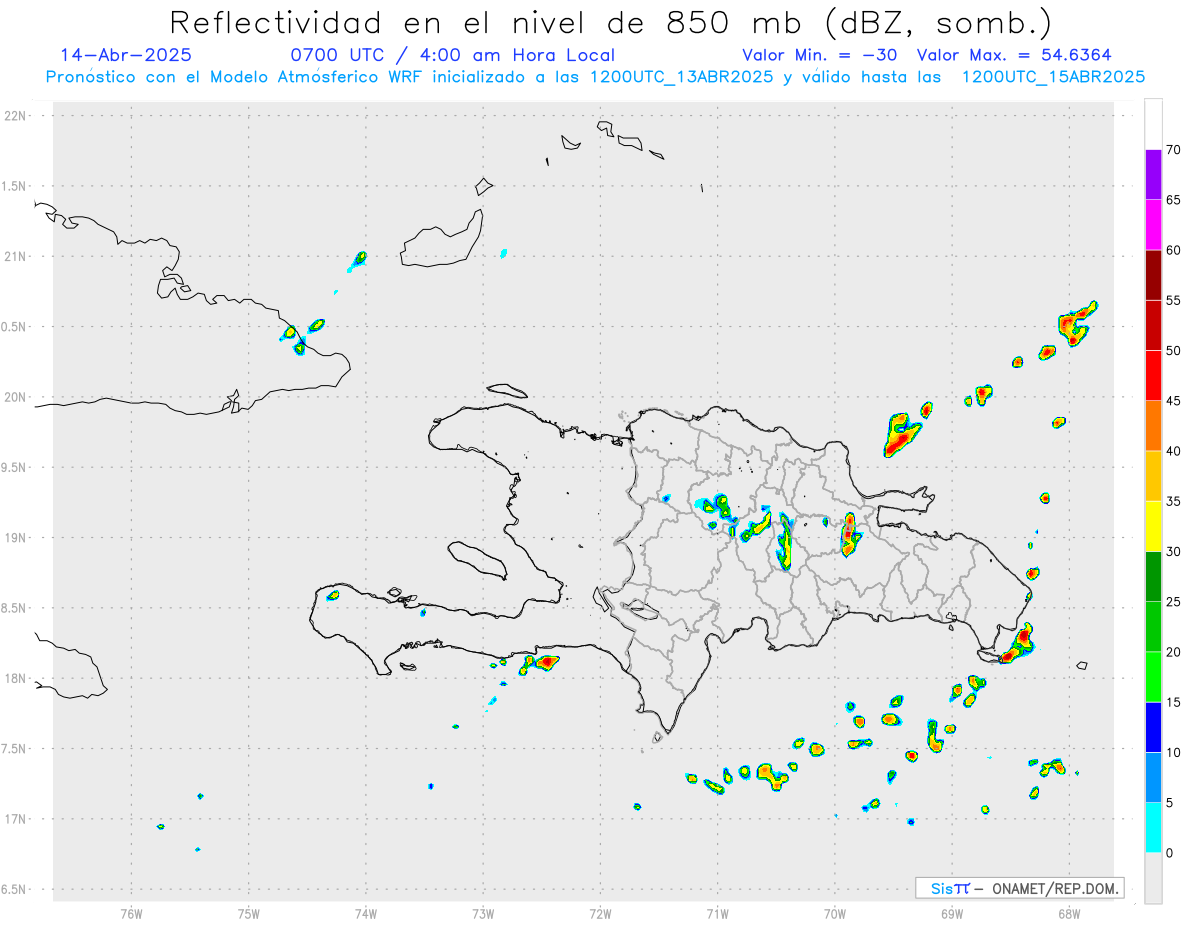Image resolution: width=1200 pixels, height=927 pixels.
Task: Click the cyan 0–5 dBZ color band
Action: (1153, 828)
